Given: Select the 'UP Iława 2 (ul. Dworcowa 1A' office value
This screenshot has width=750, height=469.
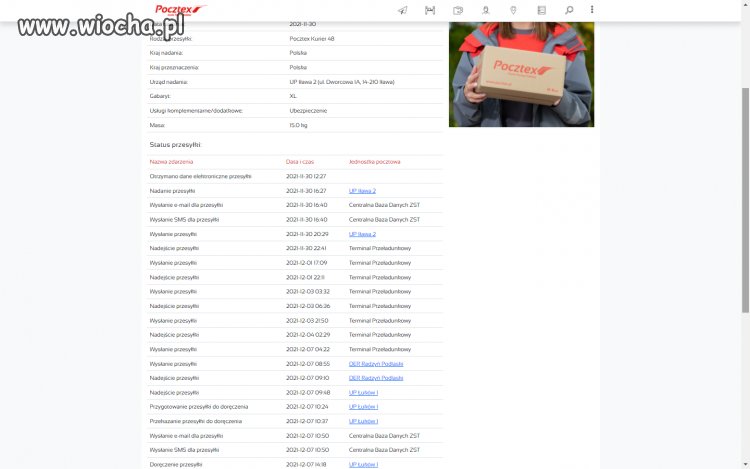Looking at the screenshot, I should [x=342, y=82].
